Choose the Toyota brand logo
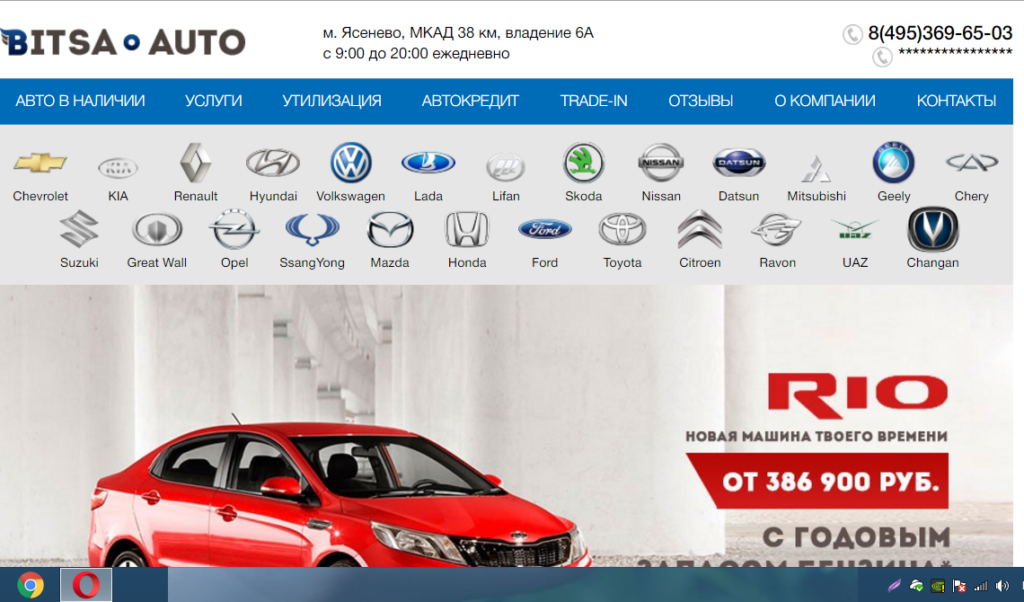The height and width of the screenshot is (602, 1024). [x=622, y=229]
